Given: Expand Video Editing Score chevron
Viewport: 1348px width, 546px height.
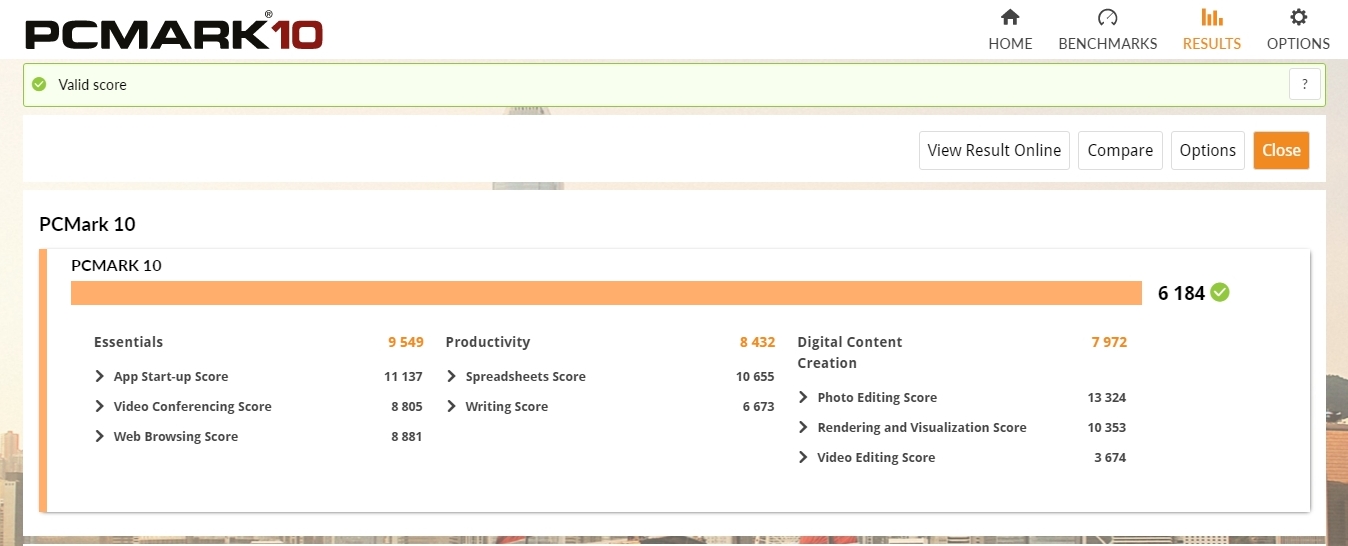Looking at the screenshot, I should coord(804,458).
